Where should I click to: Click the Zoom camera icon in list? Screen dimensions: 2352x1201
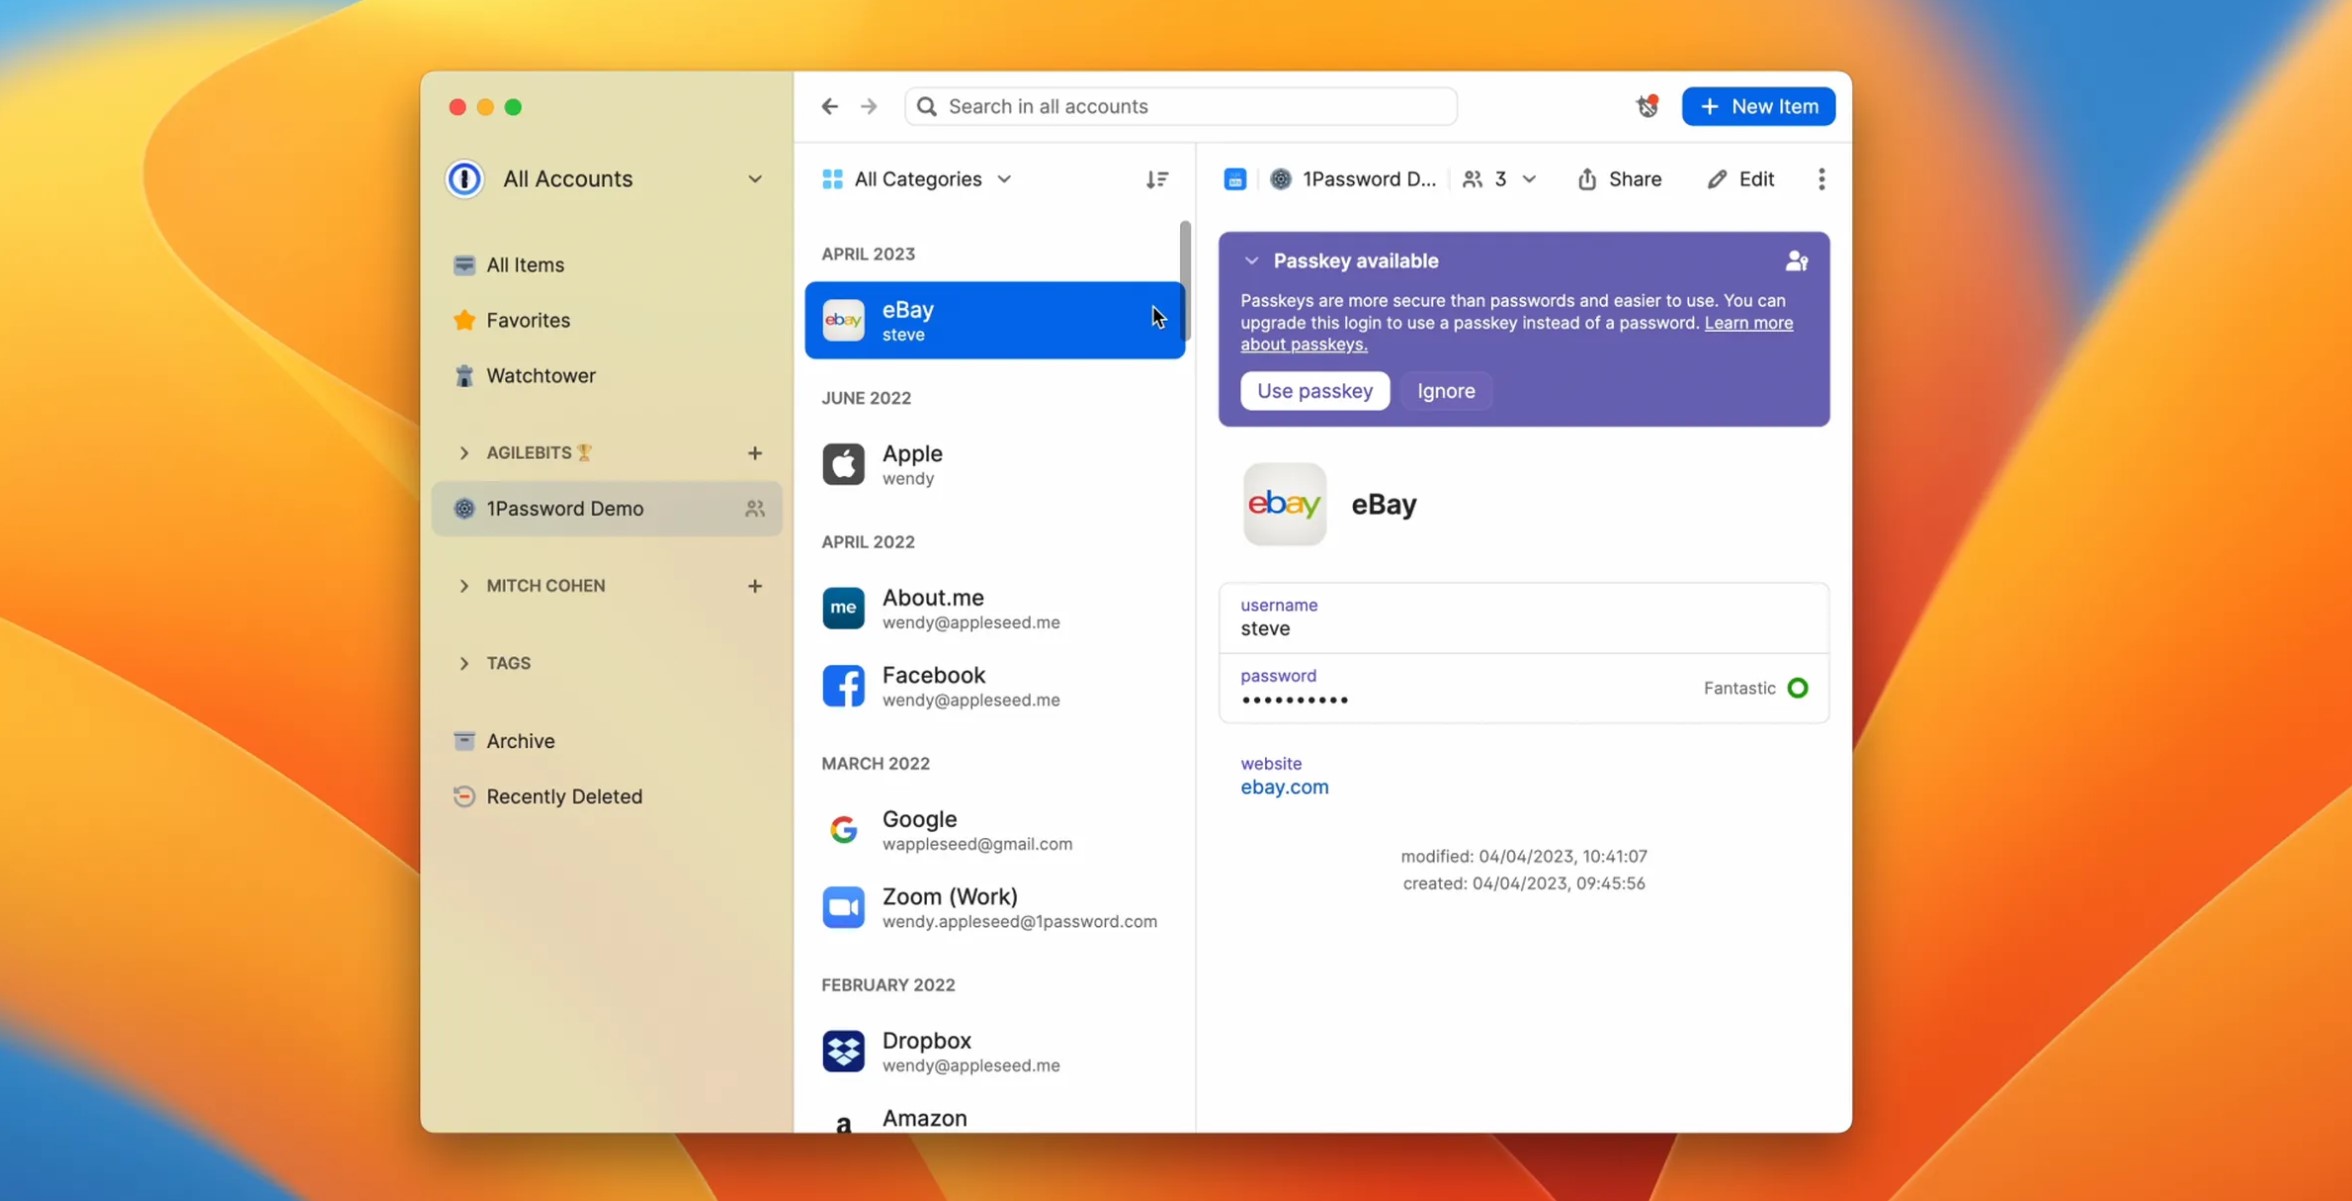[x=843, y=907]
